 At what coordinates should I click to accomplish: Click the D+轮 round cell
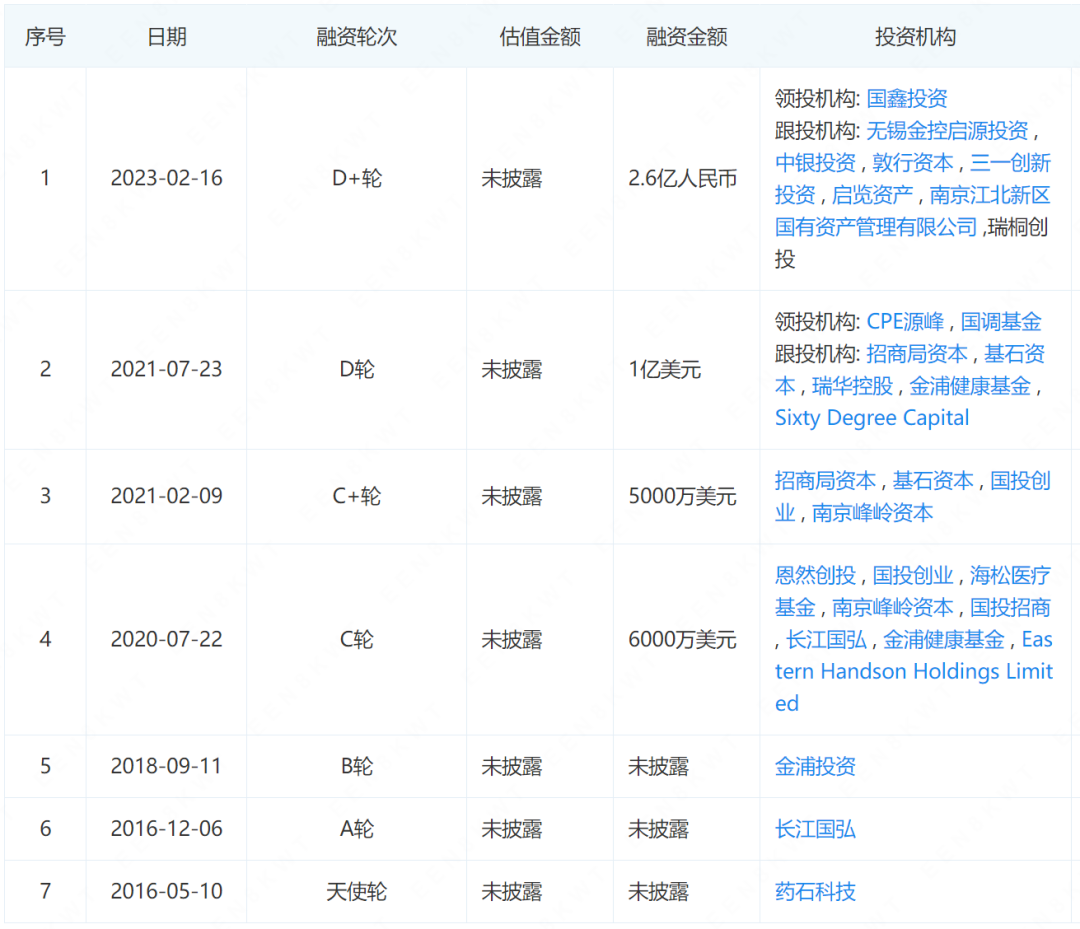coord(357,178)
